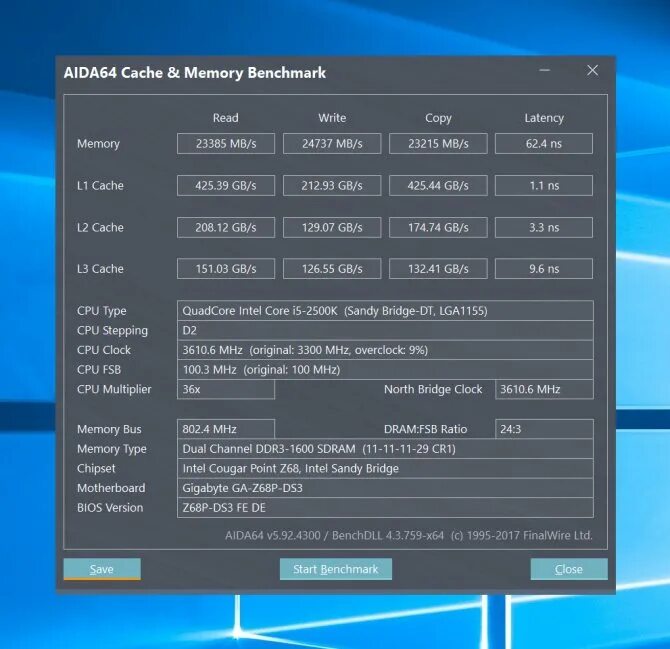Image resolution: width=670 pixels, height=649 pixels.
Task: Click the CPU FSB 100.3 MHz field
Action: pos(385,370)
